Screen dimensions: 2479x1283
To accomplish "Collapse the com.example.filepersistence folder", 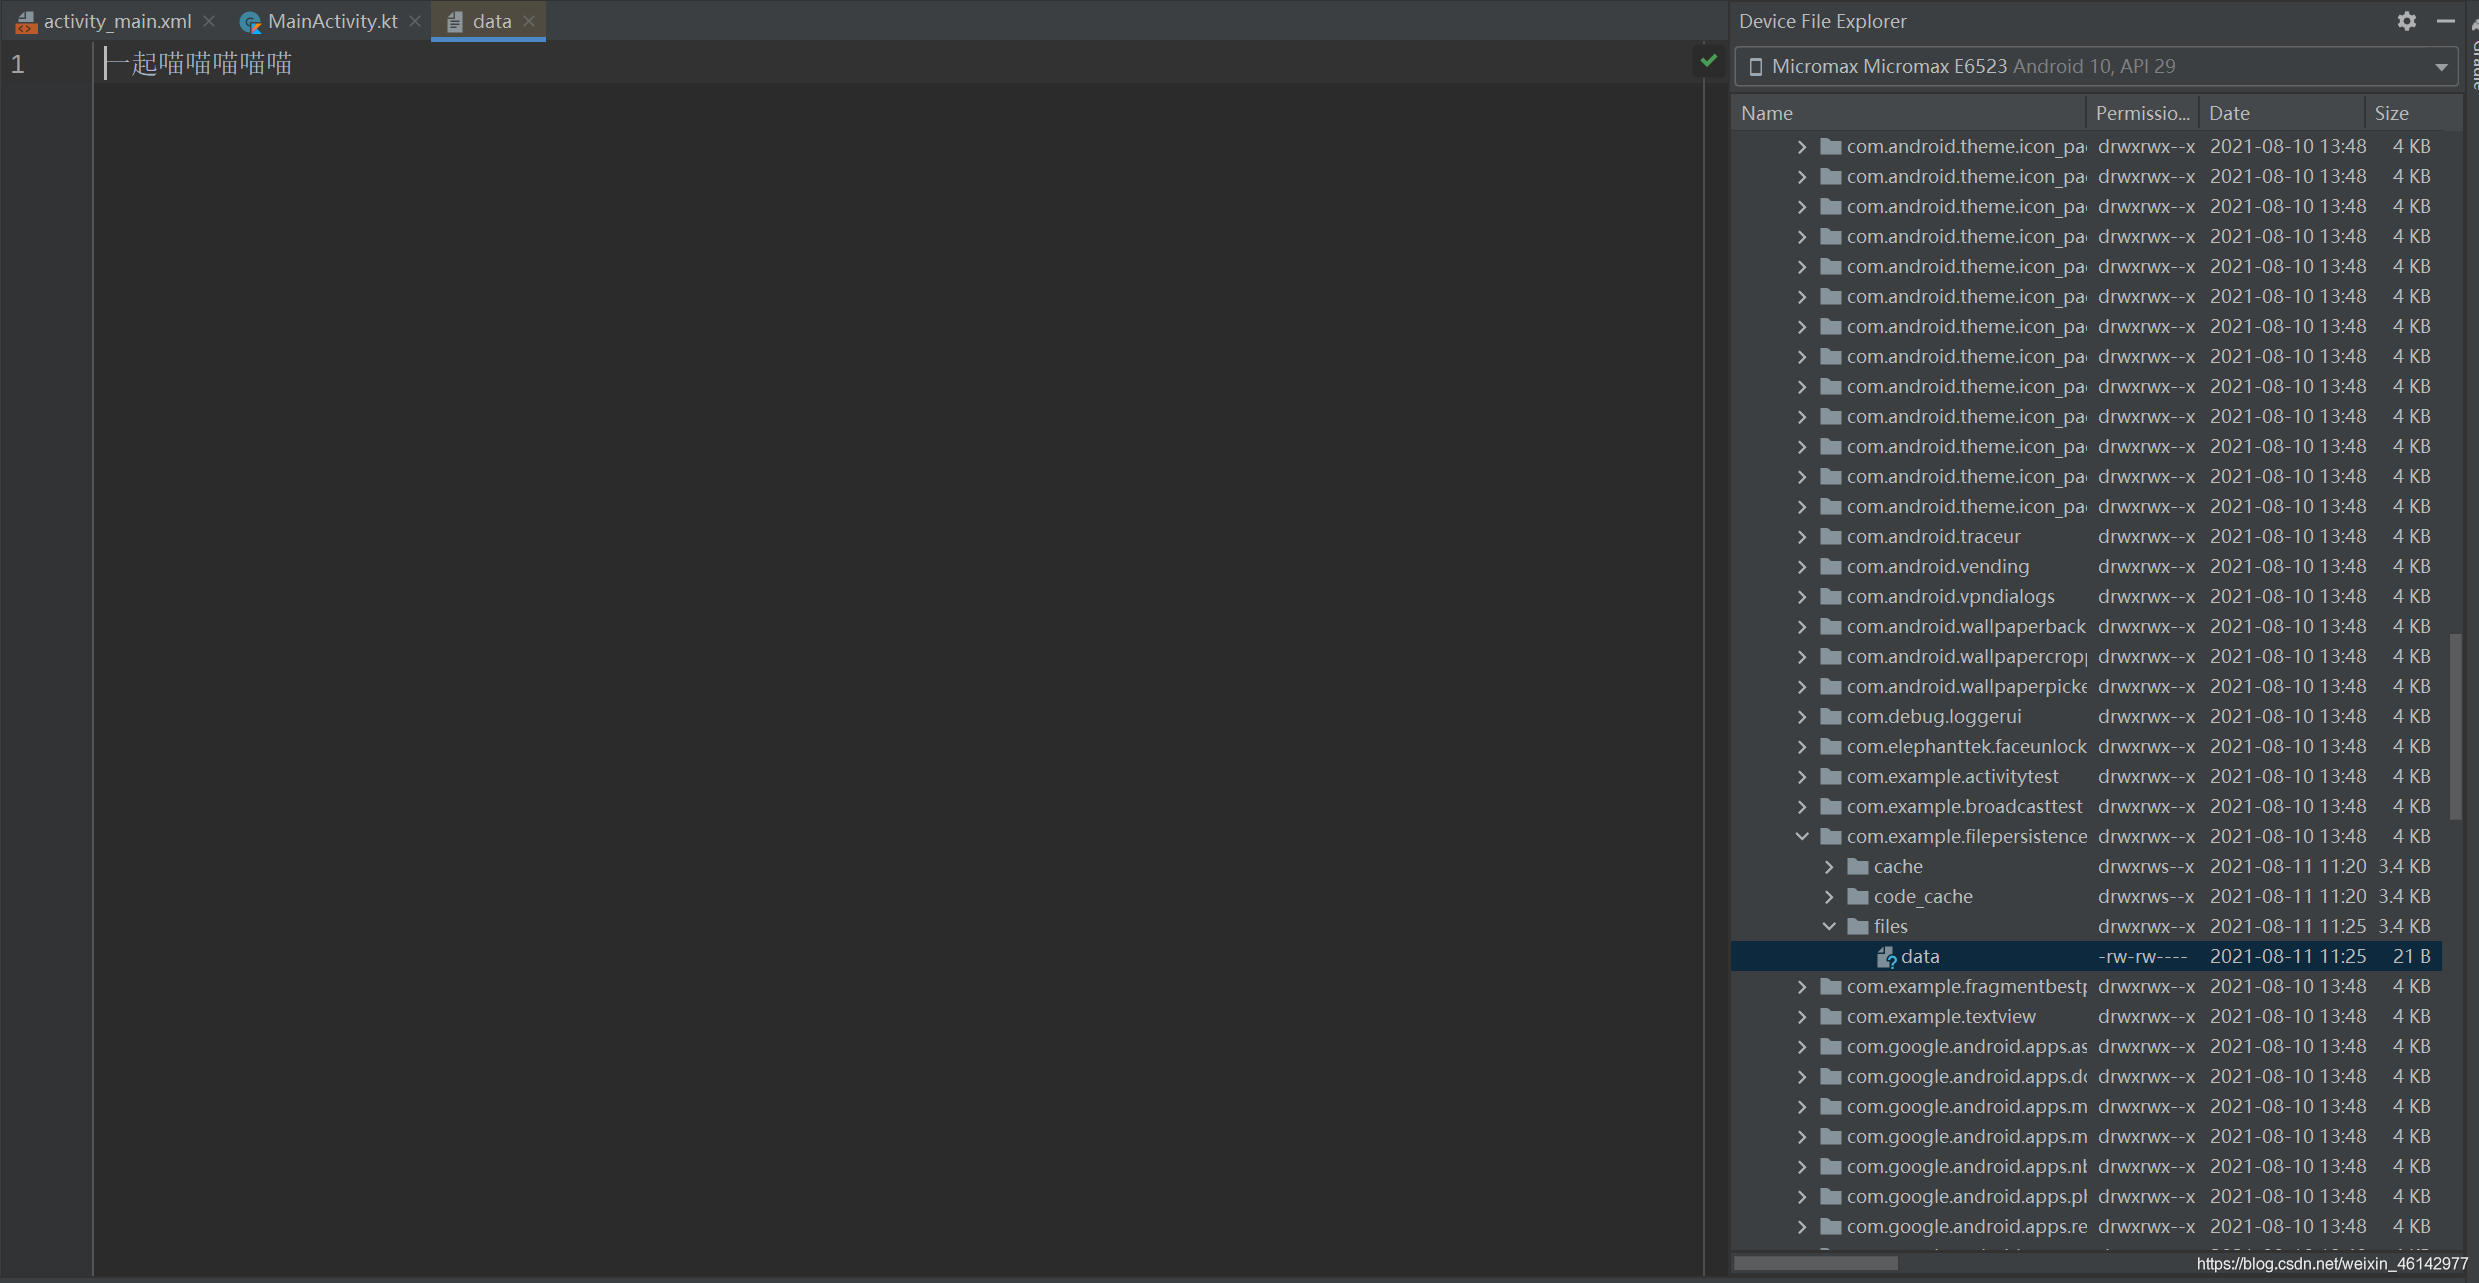I will [1802, 837].
